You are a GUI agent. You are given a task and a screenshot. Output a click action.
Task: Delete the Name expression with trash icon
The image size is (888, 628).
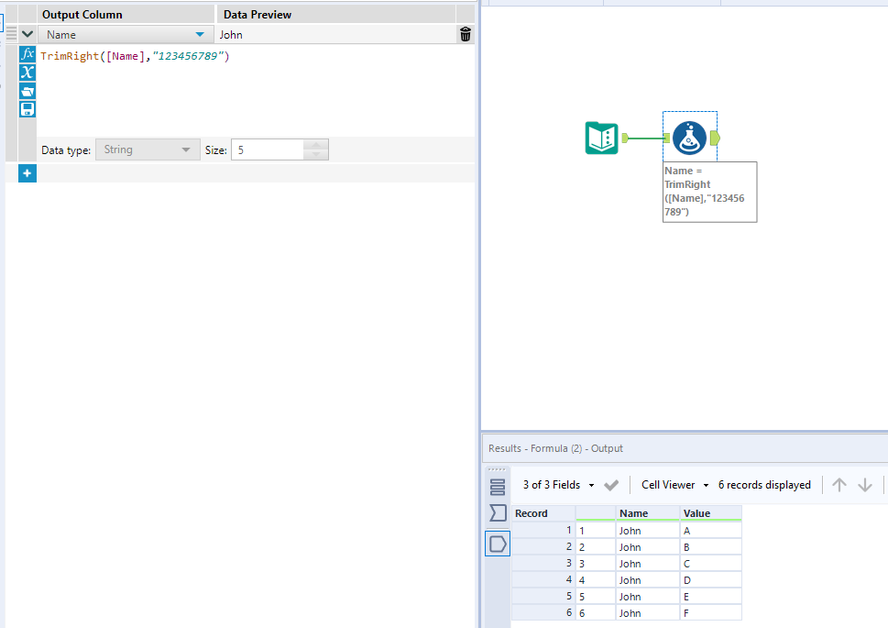(466, 35)
